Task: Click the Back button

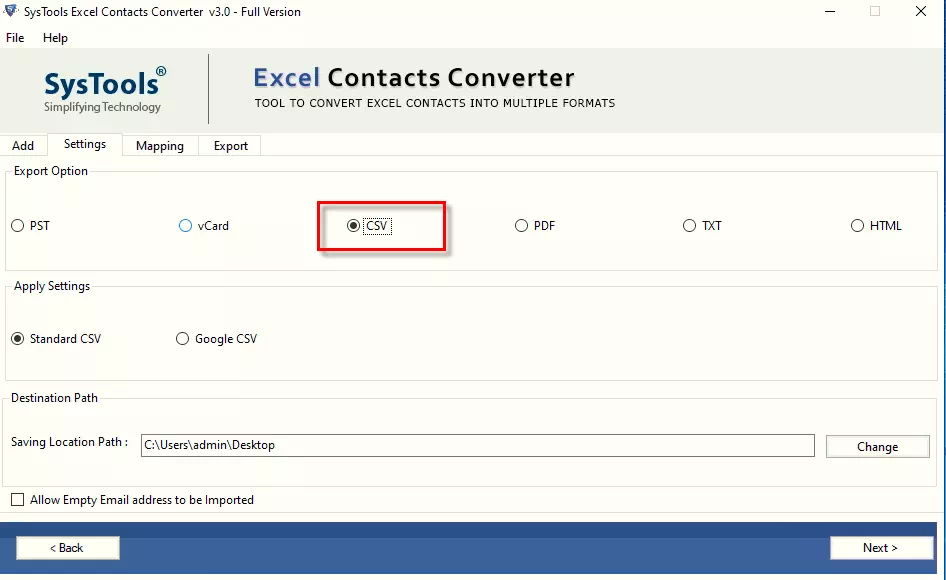Action: [68, 548]
